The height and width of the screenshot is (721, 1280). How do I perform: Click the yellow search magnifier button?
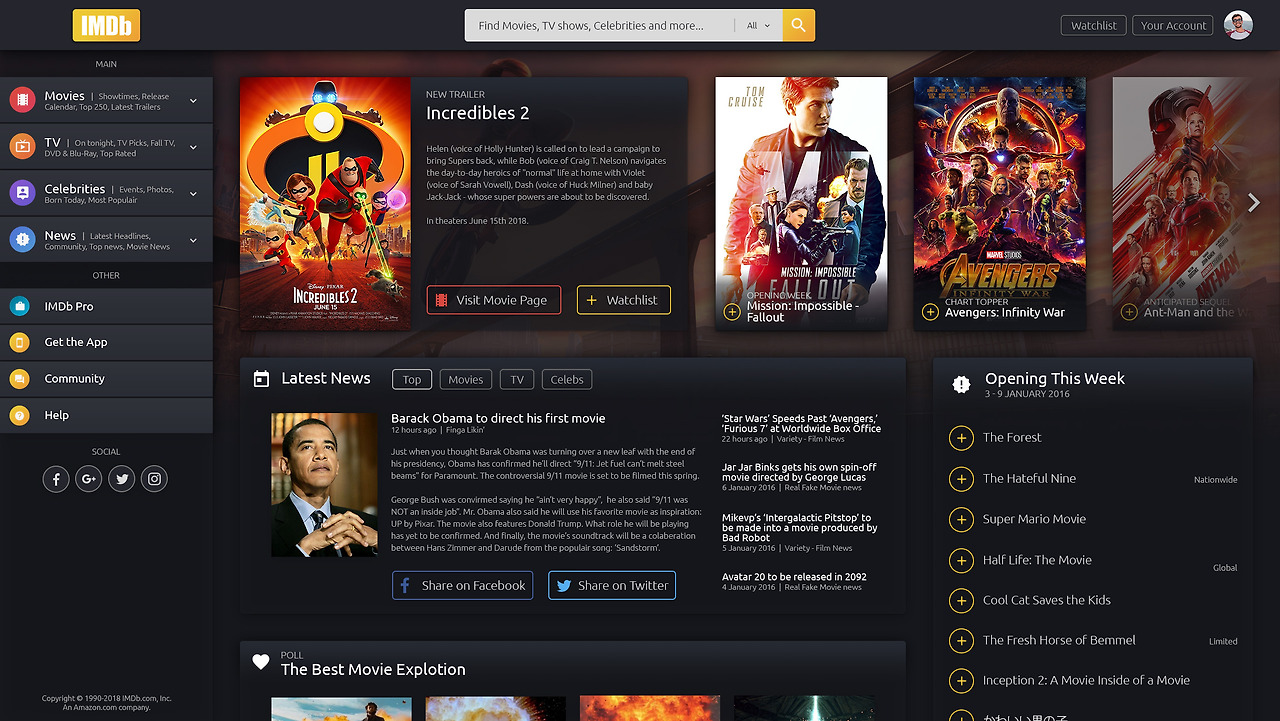[799, 26]
